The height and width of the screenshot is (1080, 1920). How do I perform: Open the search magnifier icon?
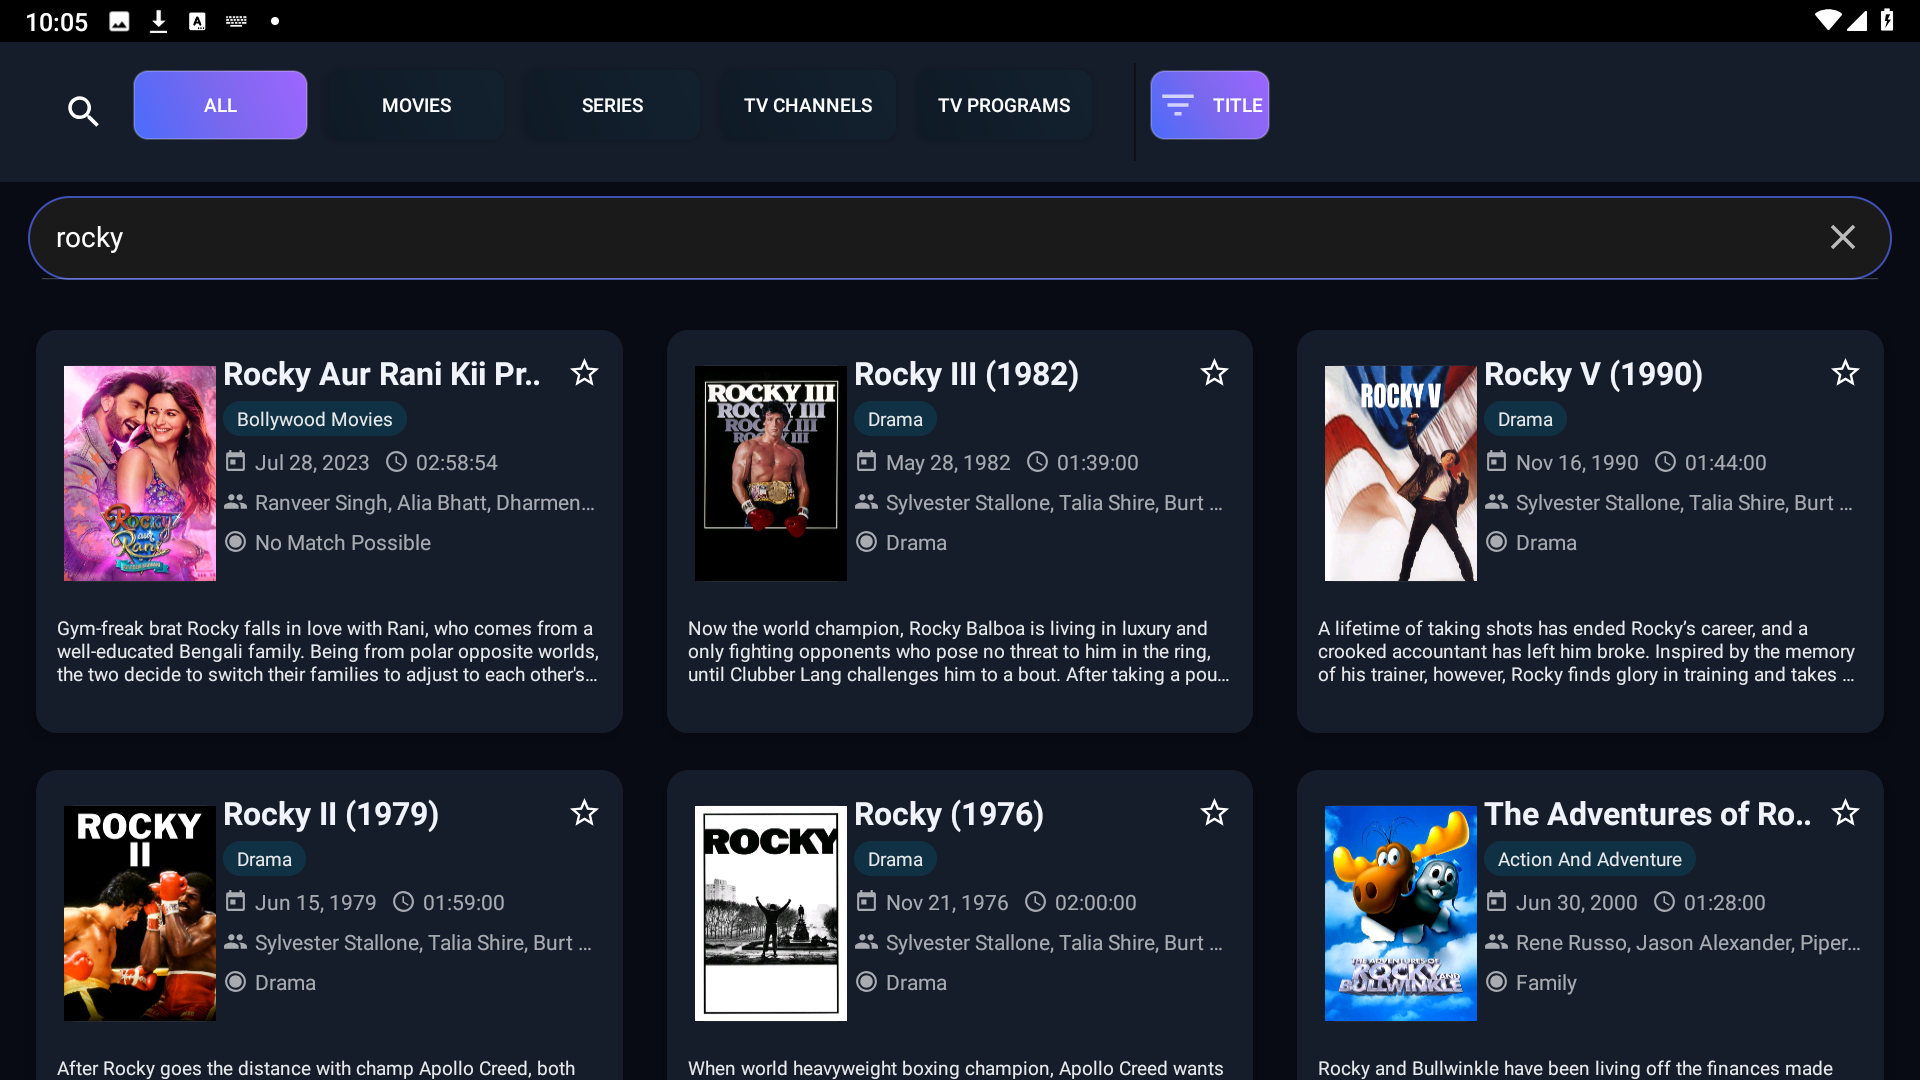[x=84, y=111]
